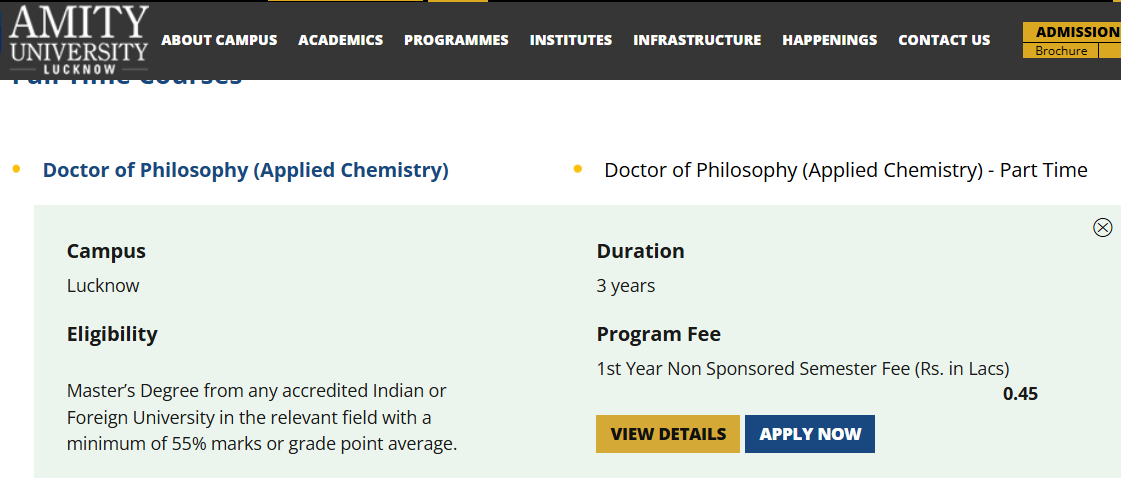The height and width of the screenshot is (478, 1121).
Task: Select Happenings in the navigation bar
Action: [829, 40]
